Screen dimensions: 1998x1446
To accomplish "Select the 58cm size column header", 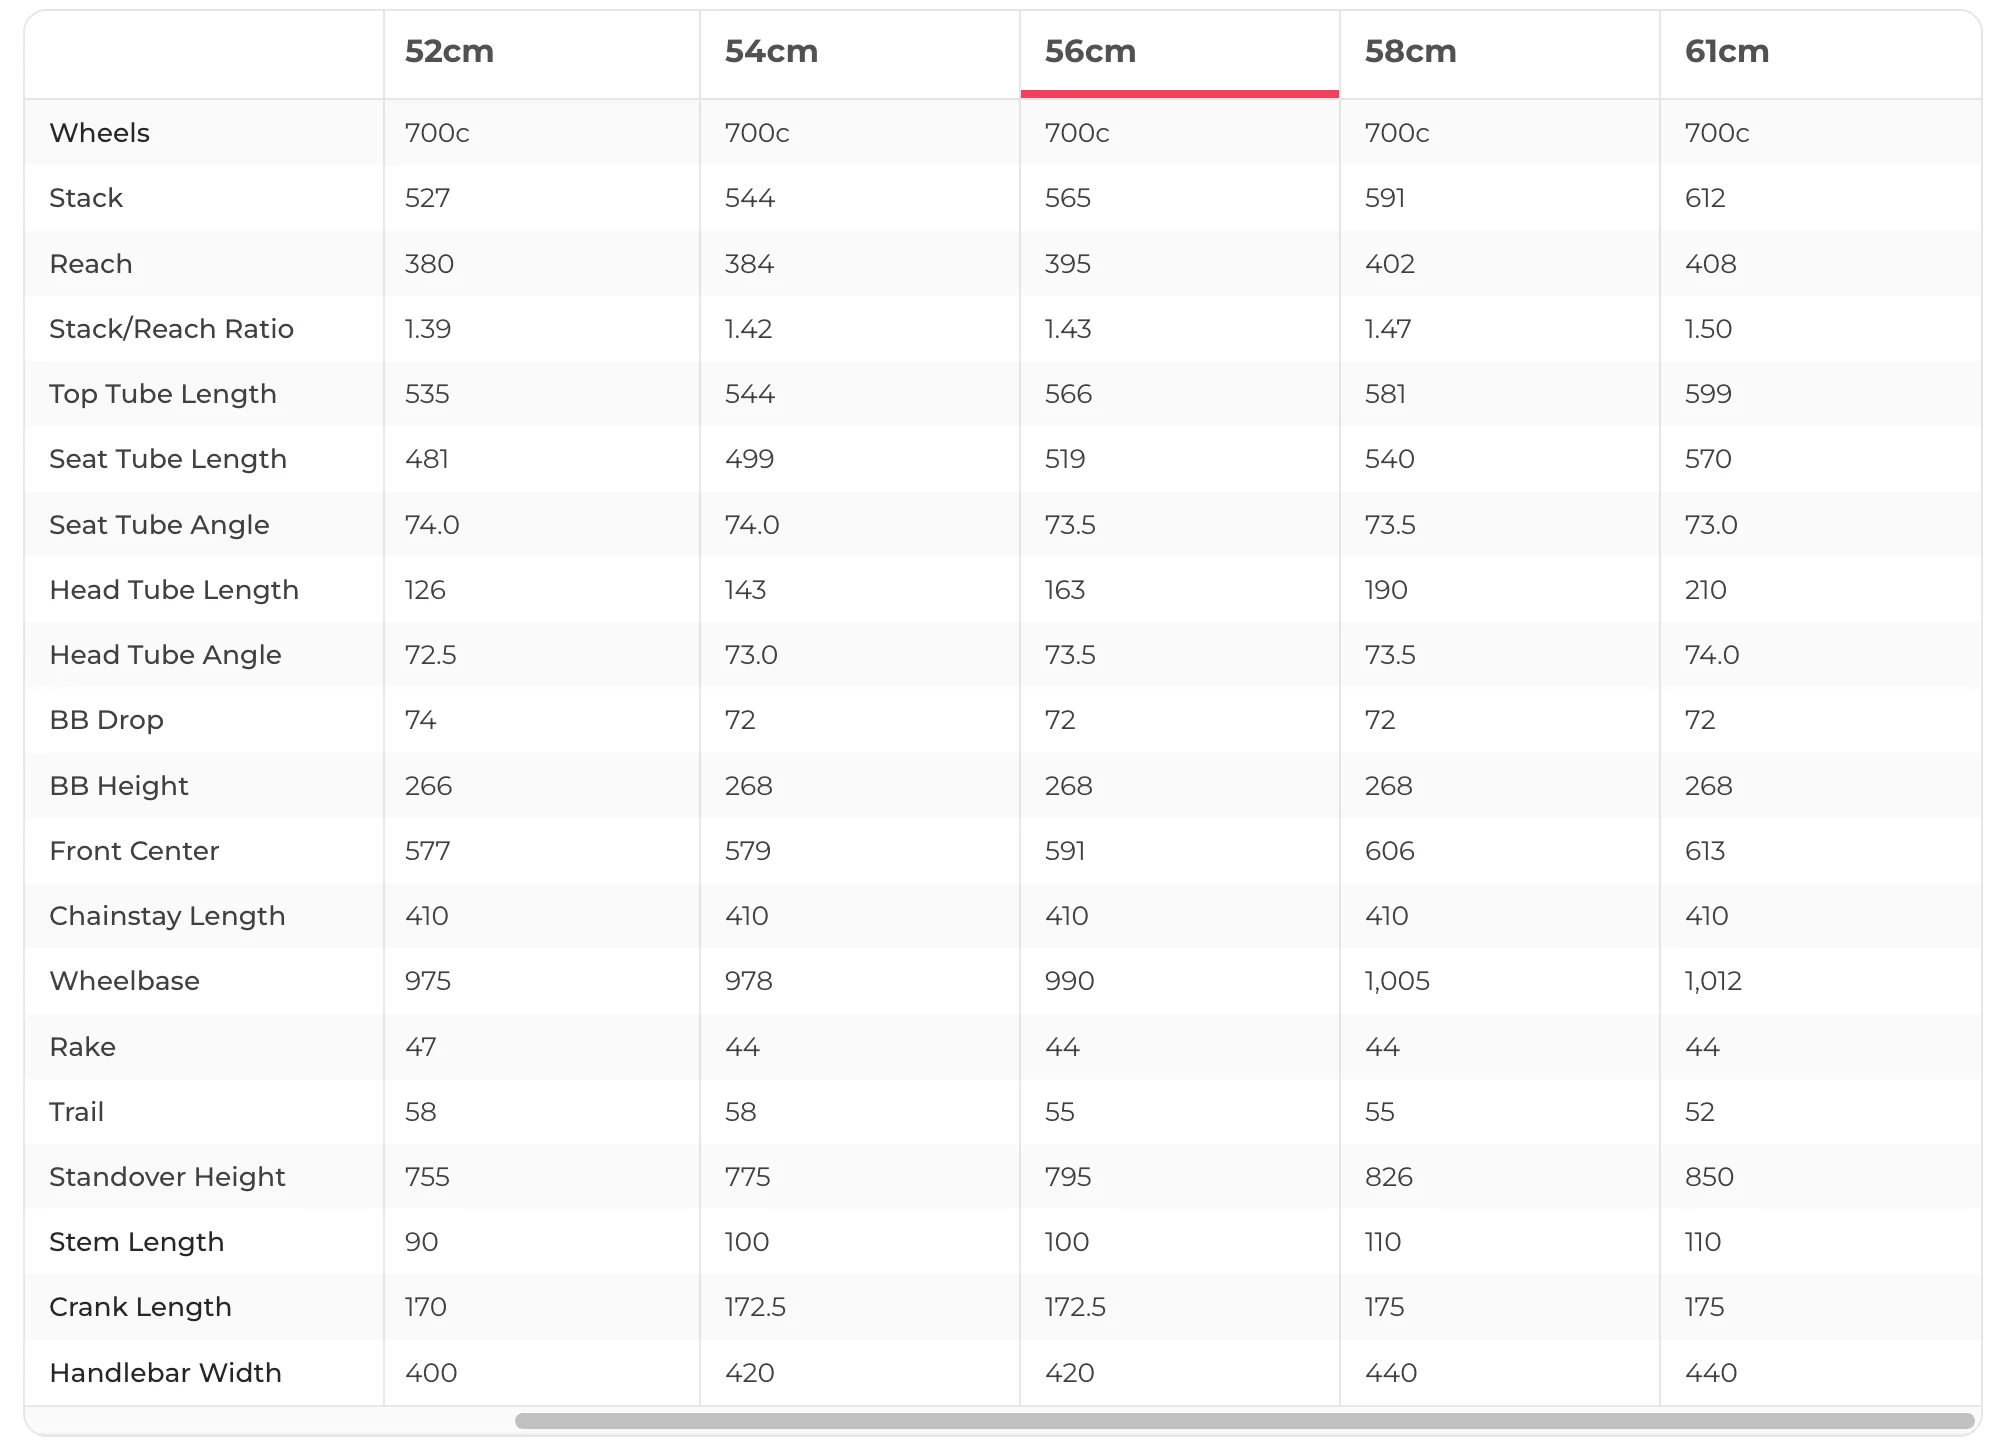I will tap(1410, 51).
